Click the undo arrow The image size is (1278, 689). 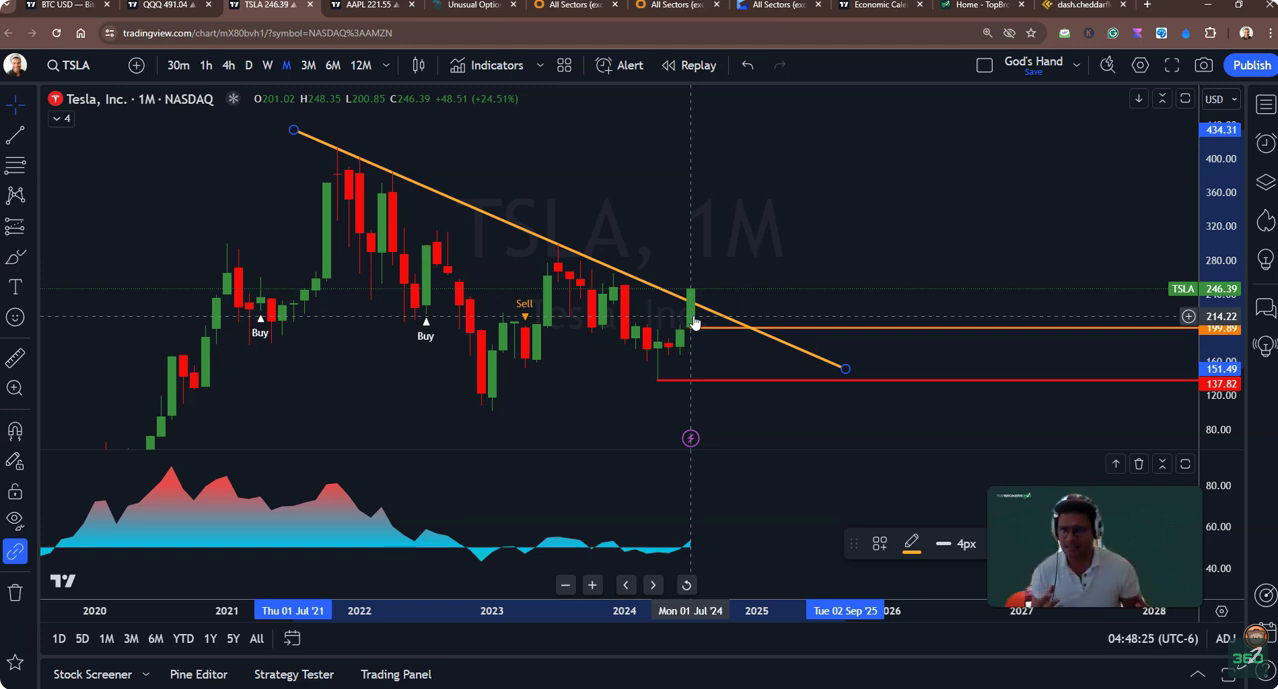click(x=748, y=65)
